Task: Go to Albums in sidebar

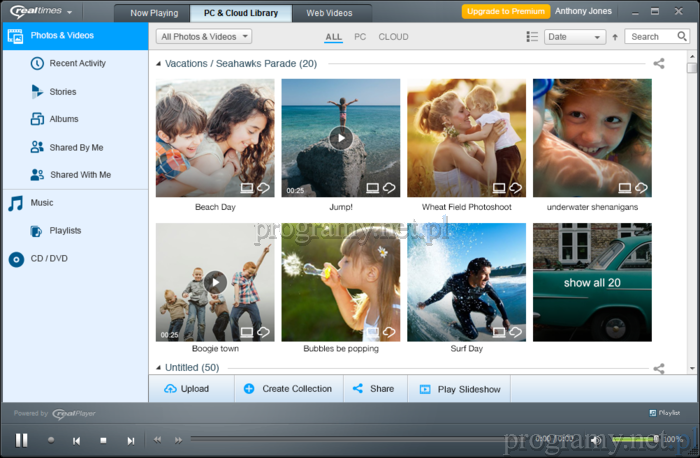Action: click(63, 119)
